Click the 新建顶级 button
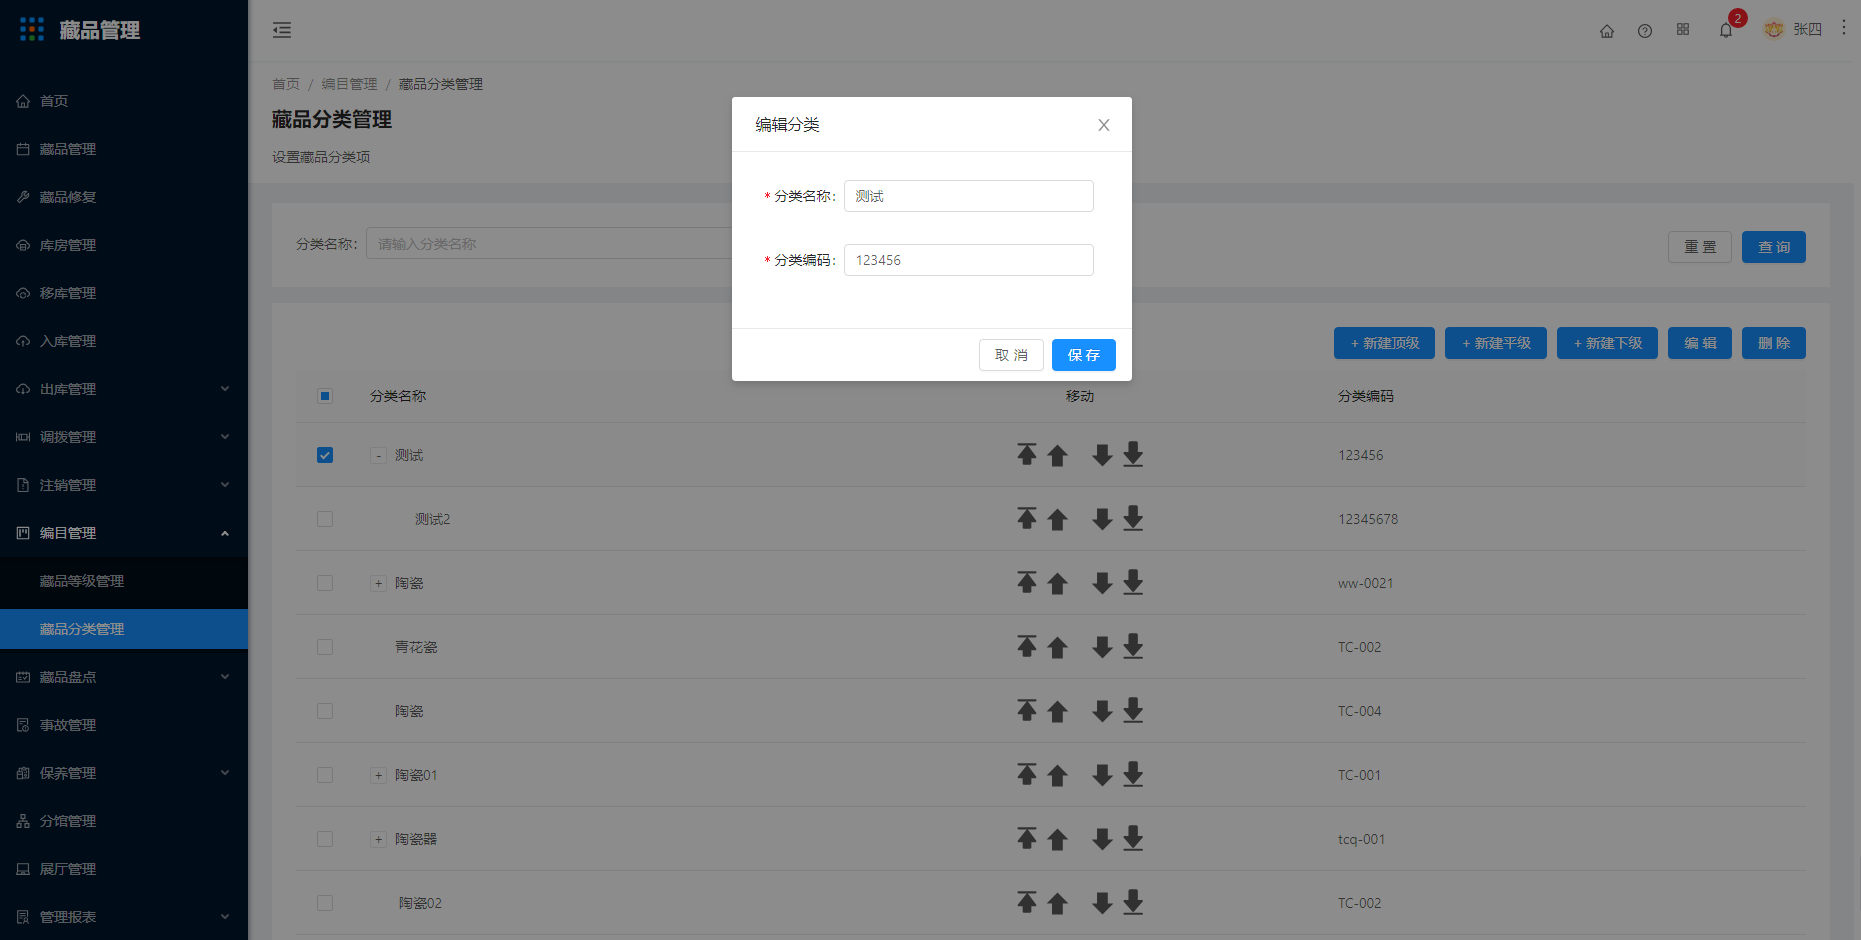 pyautogui.click(x=1384, y=343)
